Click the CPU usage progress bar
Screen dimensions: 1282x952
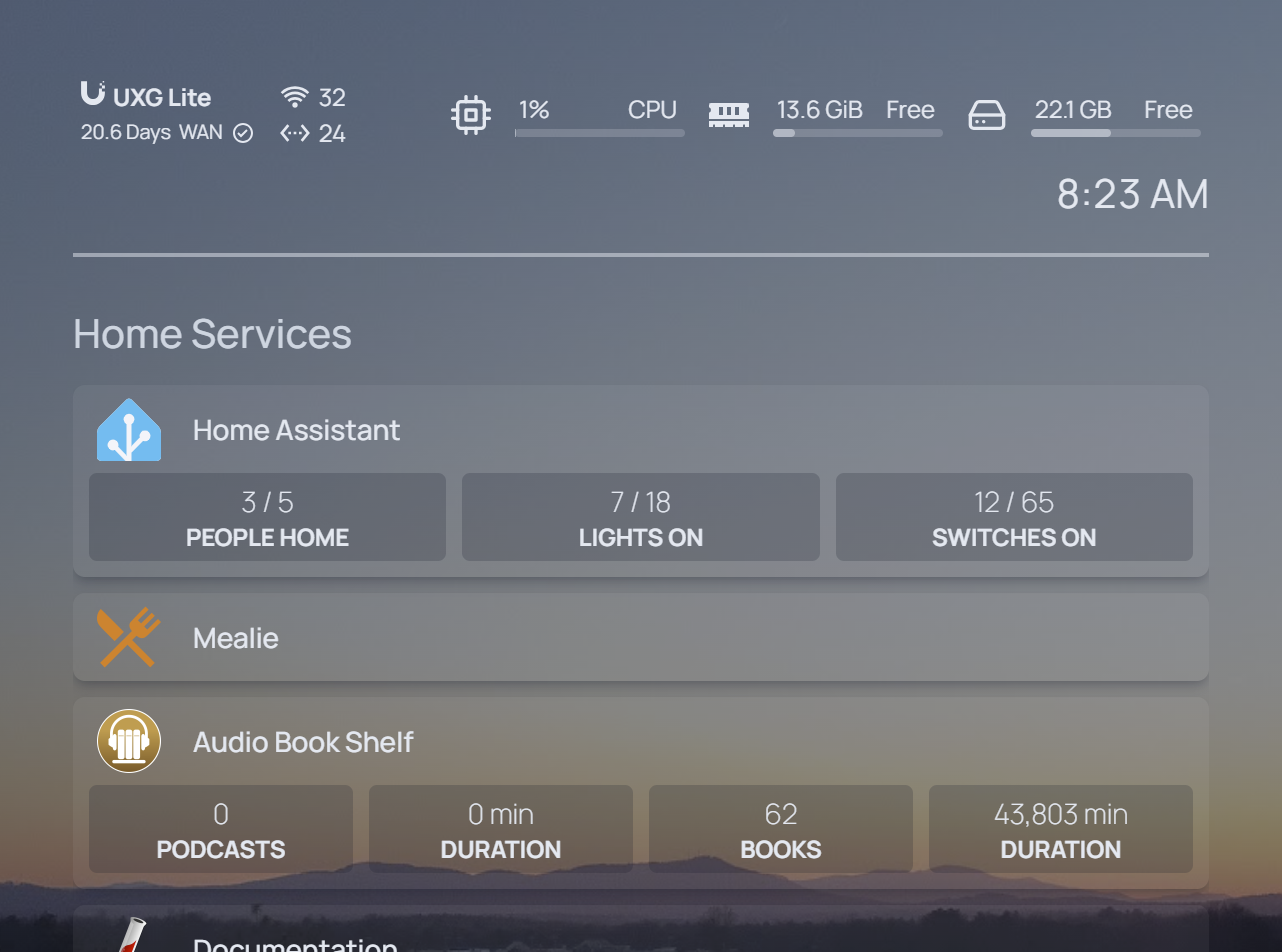(600, 133)
